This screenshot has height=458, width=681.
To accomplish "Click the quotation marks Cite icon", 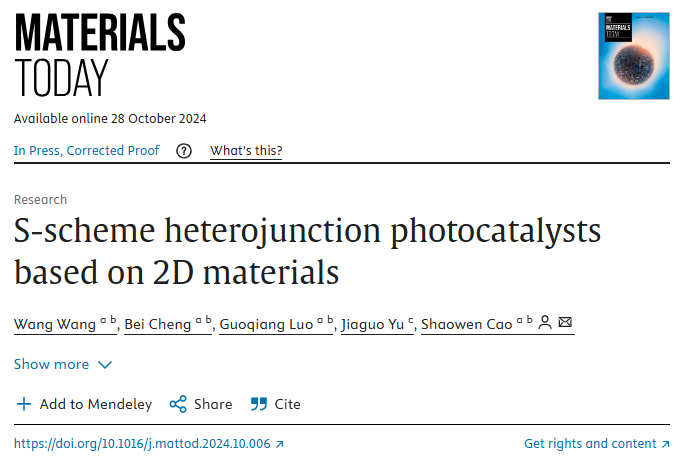I will pos(259,404).
